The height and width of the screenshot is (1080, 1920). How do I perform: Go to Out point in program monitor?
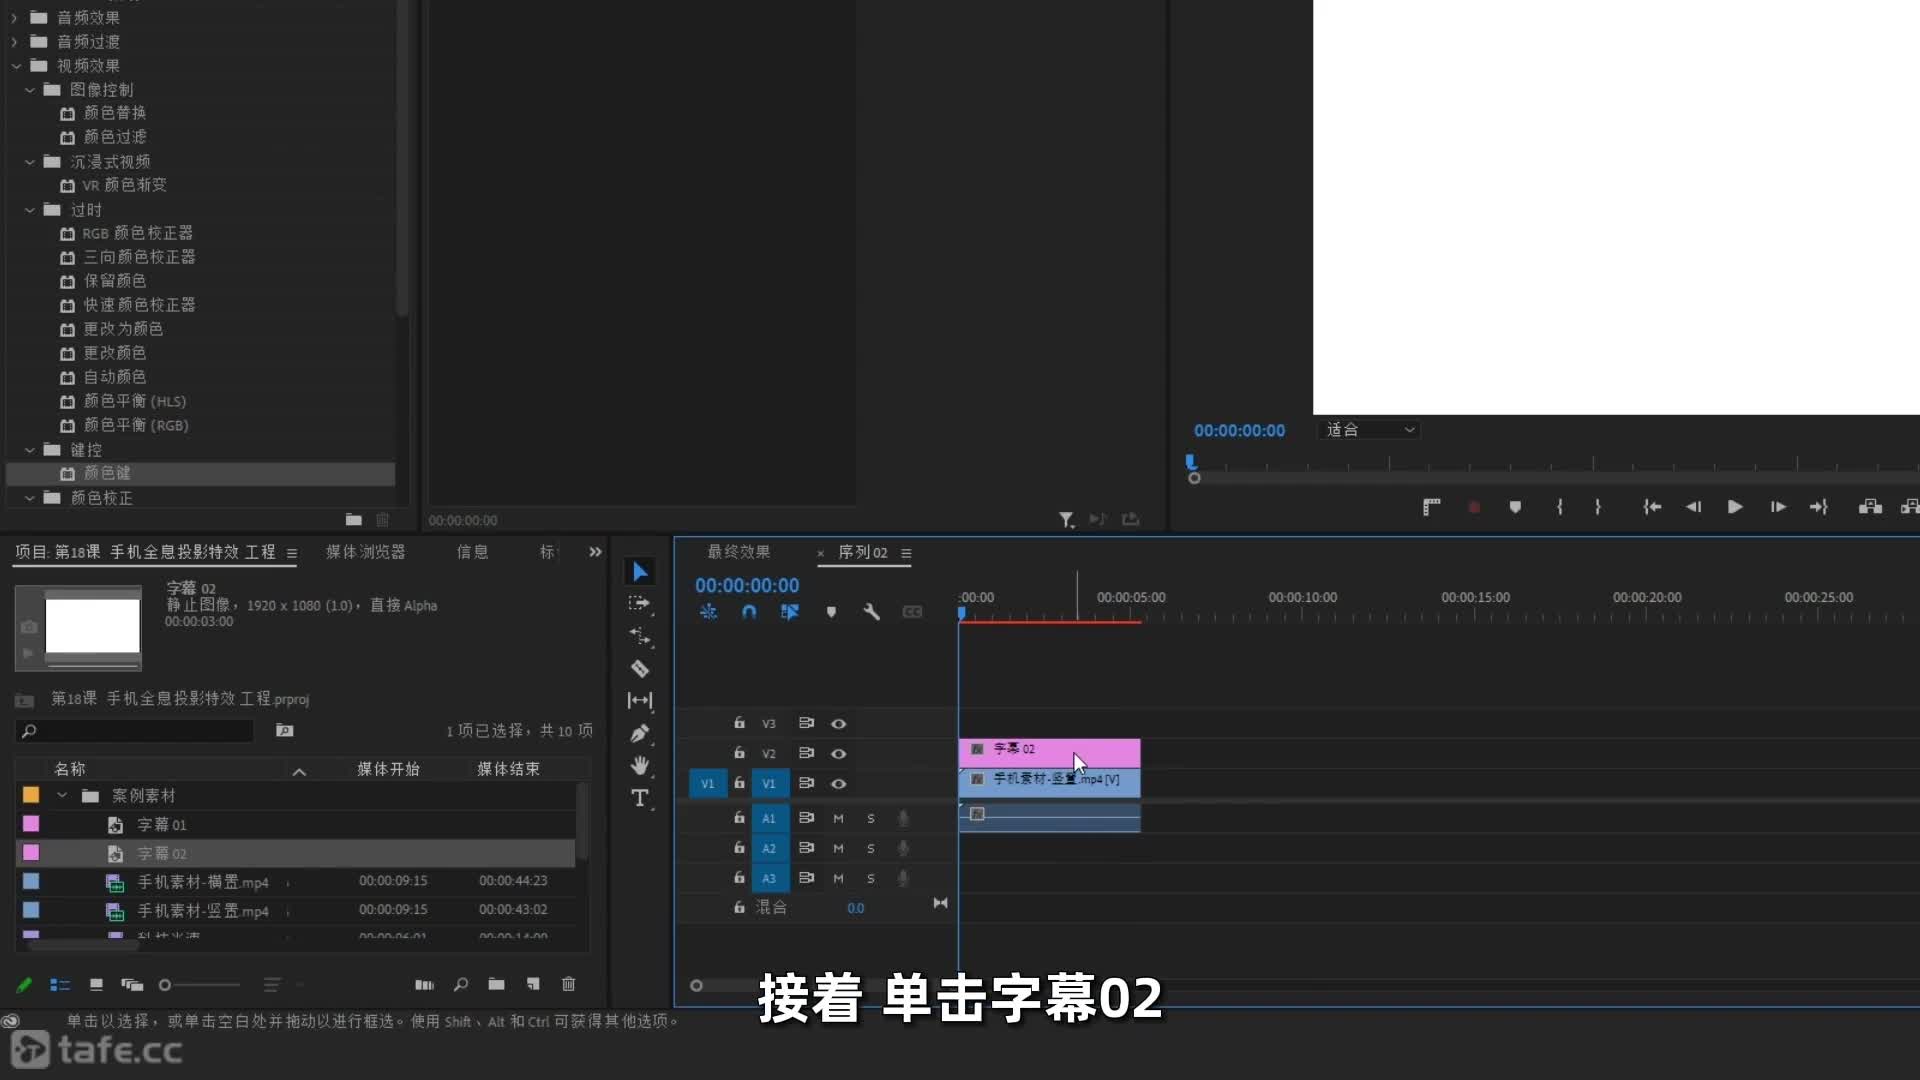1819,507
